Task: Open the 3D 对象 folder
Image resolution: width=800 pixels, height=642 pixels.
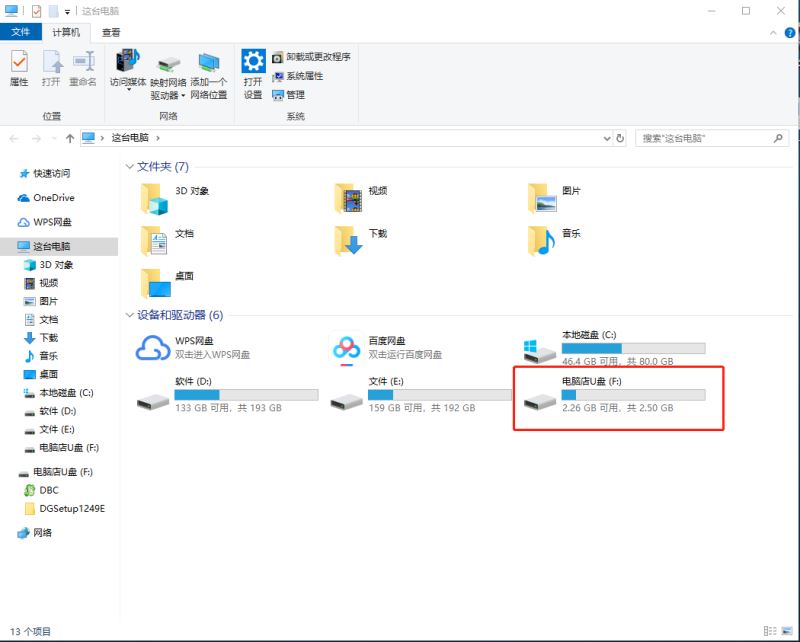Action: click(156, 198)
